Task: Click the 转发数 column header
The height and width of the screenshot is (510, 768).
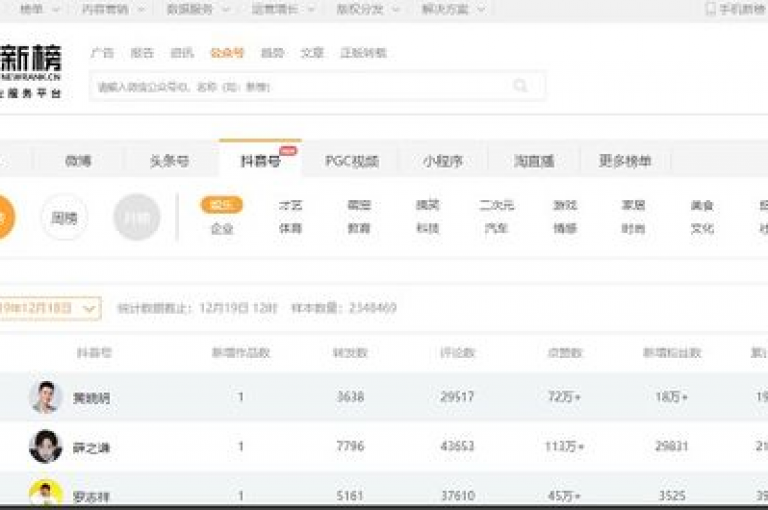Action: pos(350,353)
